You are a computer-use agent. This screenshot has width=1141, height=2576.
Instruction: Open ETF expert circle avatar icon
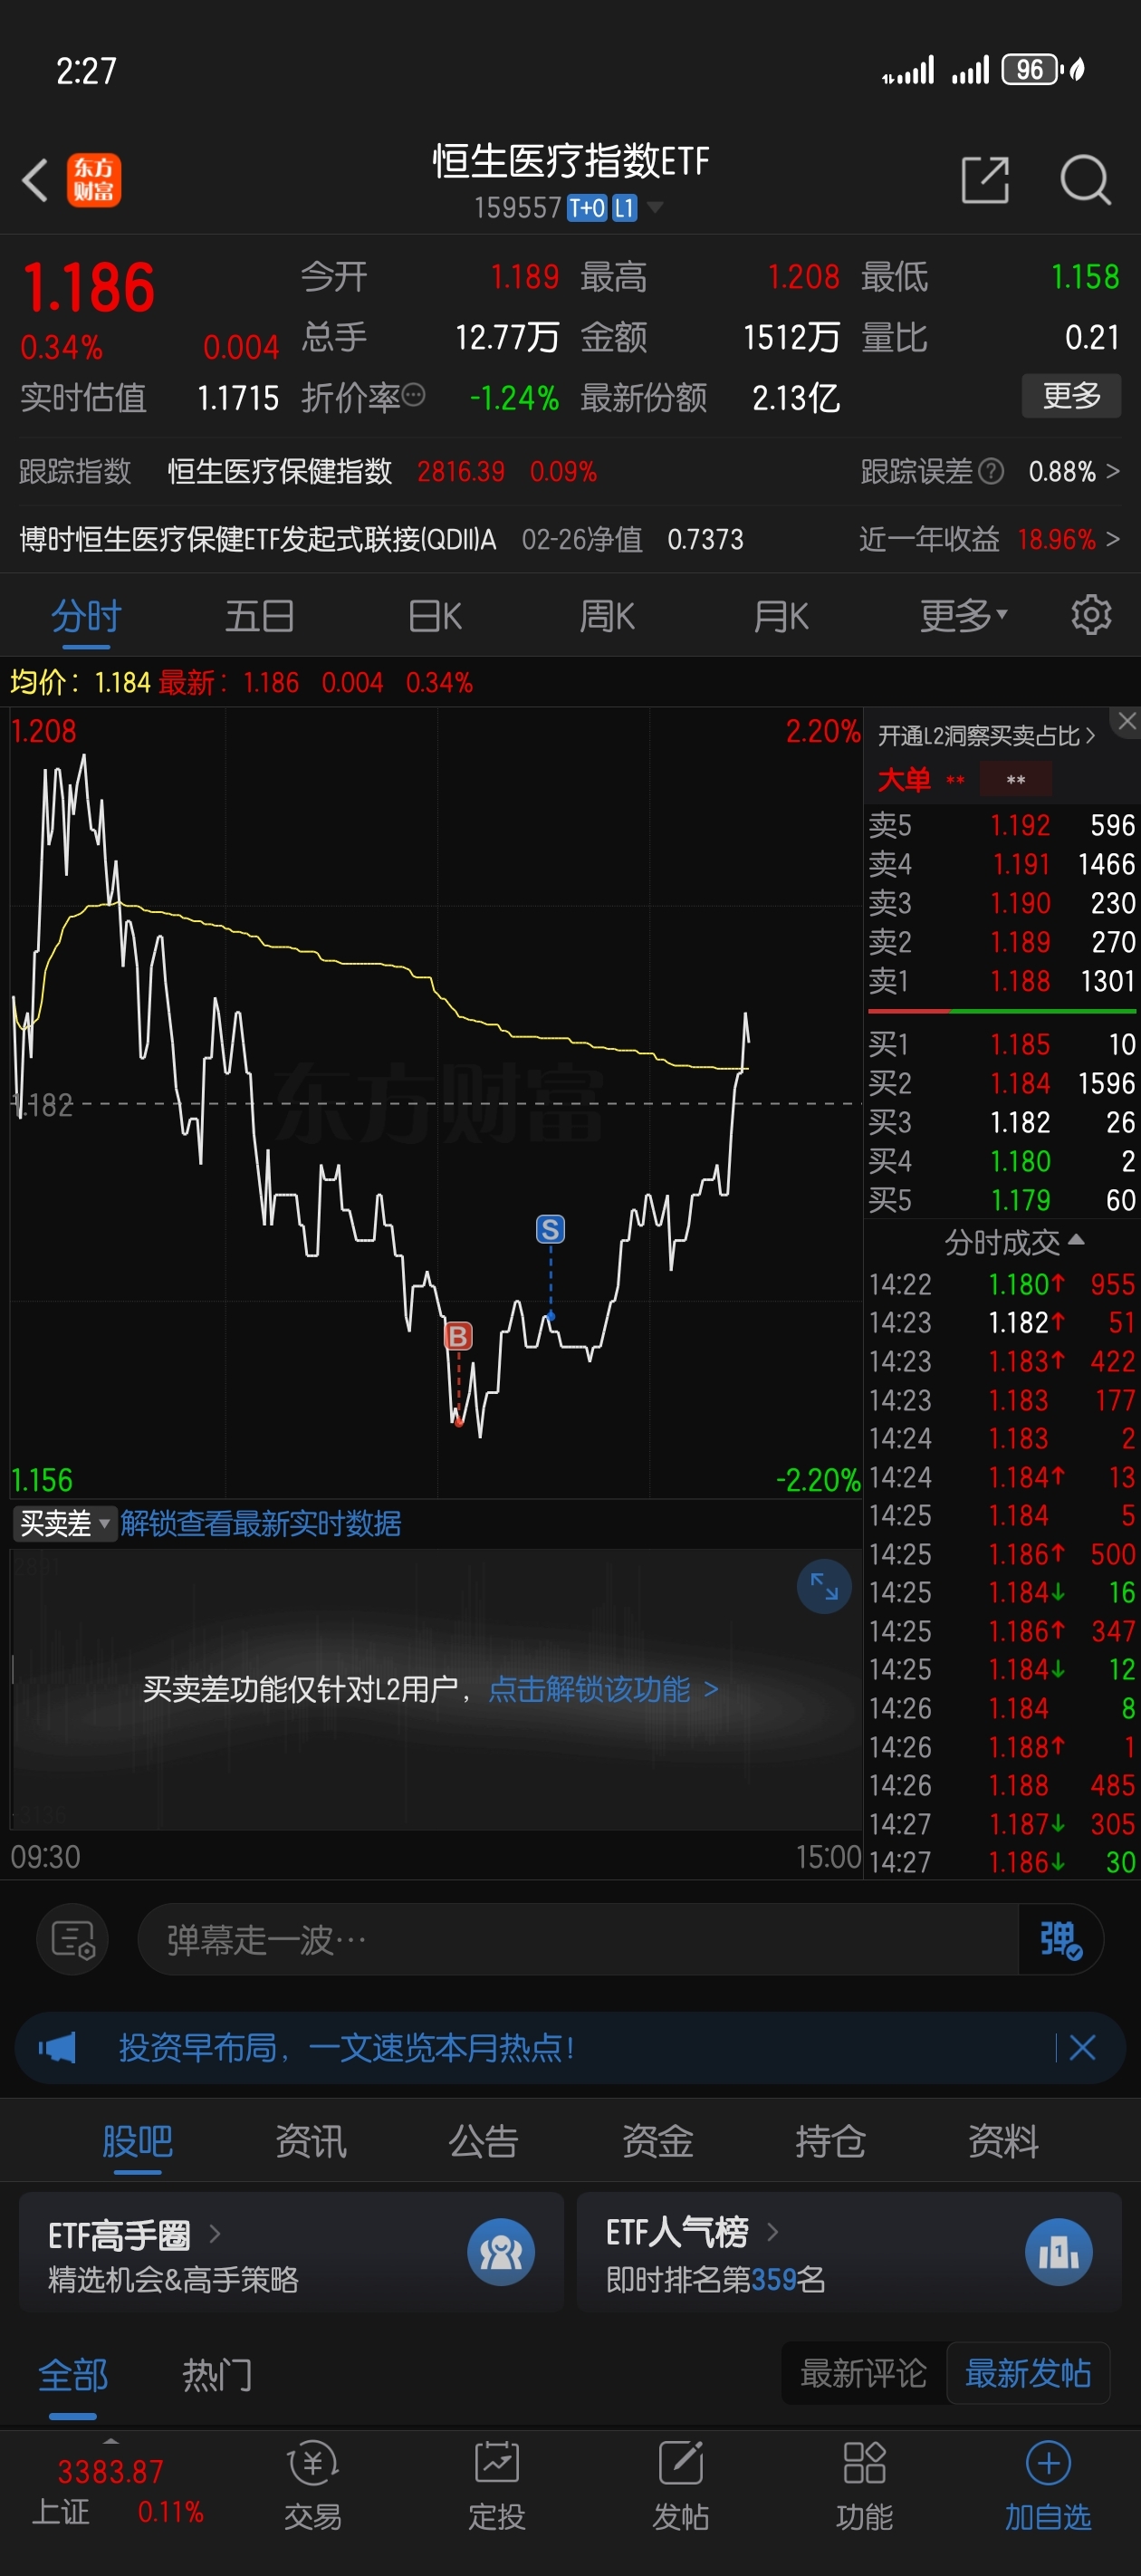(501, 2252)
